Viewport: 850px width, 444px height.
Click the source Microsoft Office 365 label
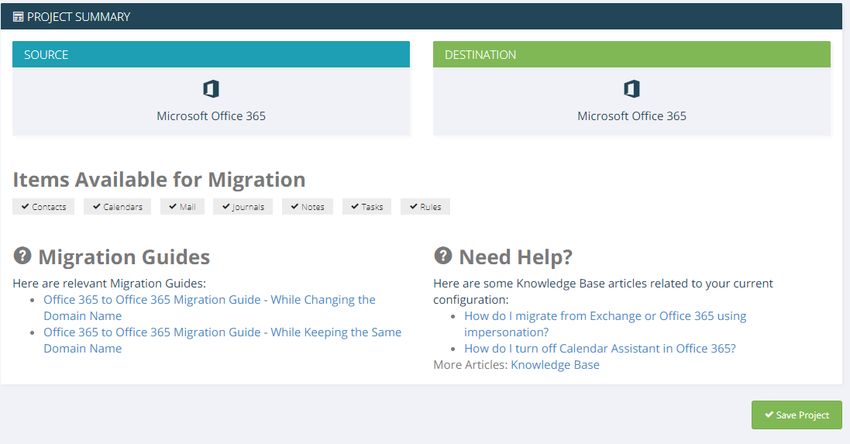211,116
